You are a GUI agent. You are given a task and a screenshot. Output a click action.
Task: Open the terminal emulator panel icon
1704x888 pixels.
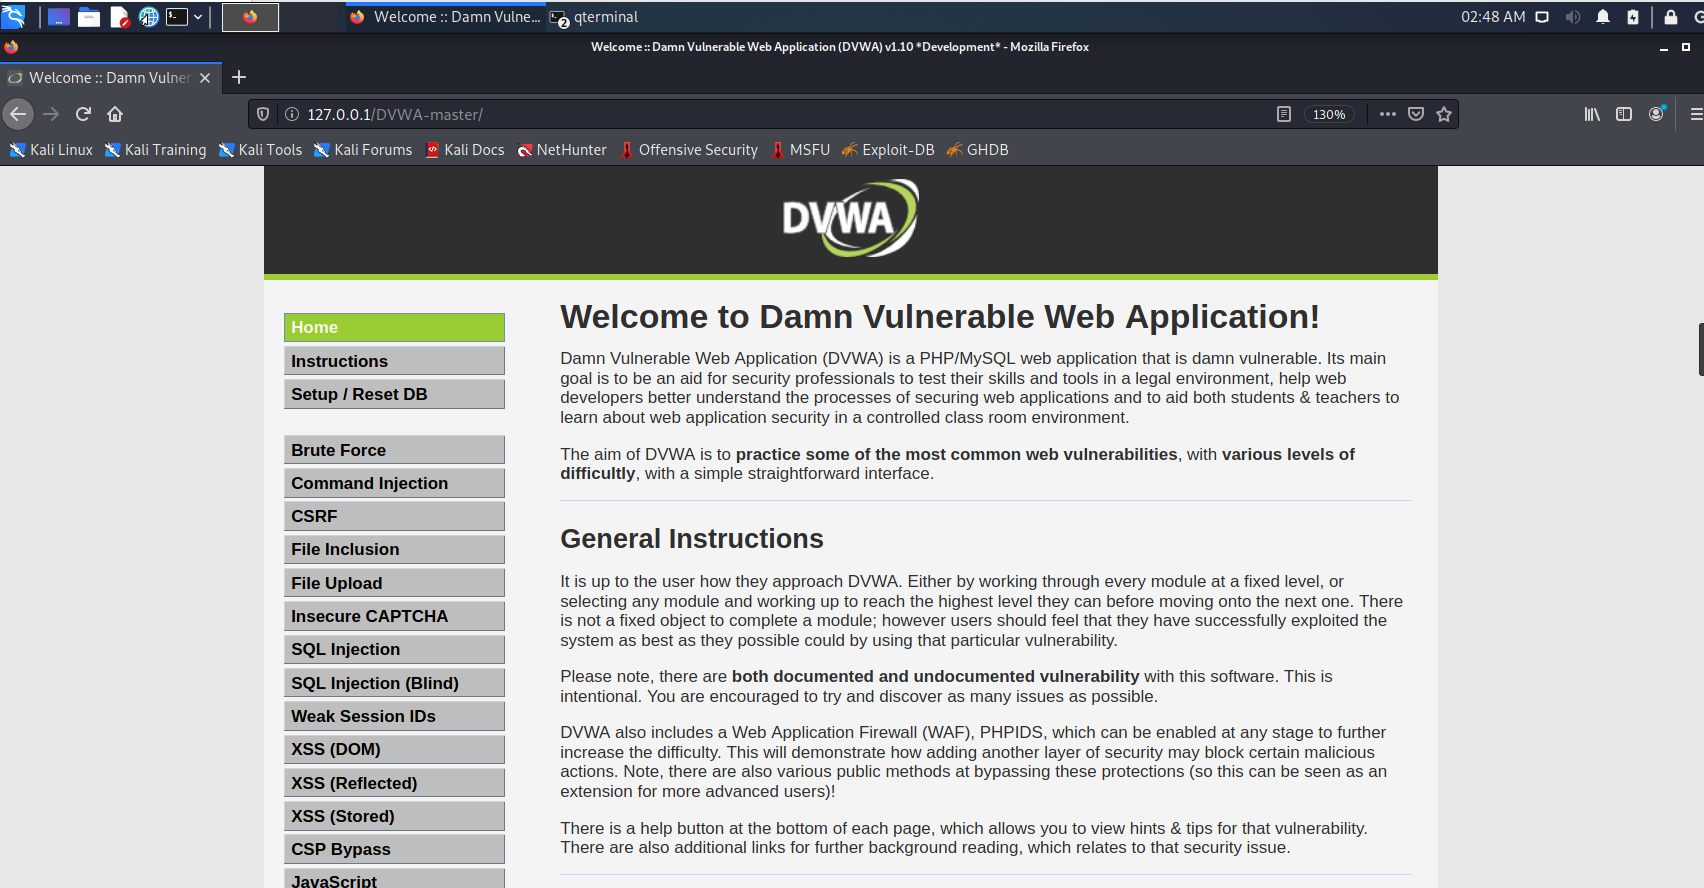(177, 17)
